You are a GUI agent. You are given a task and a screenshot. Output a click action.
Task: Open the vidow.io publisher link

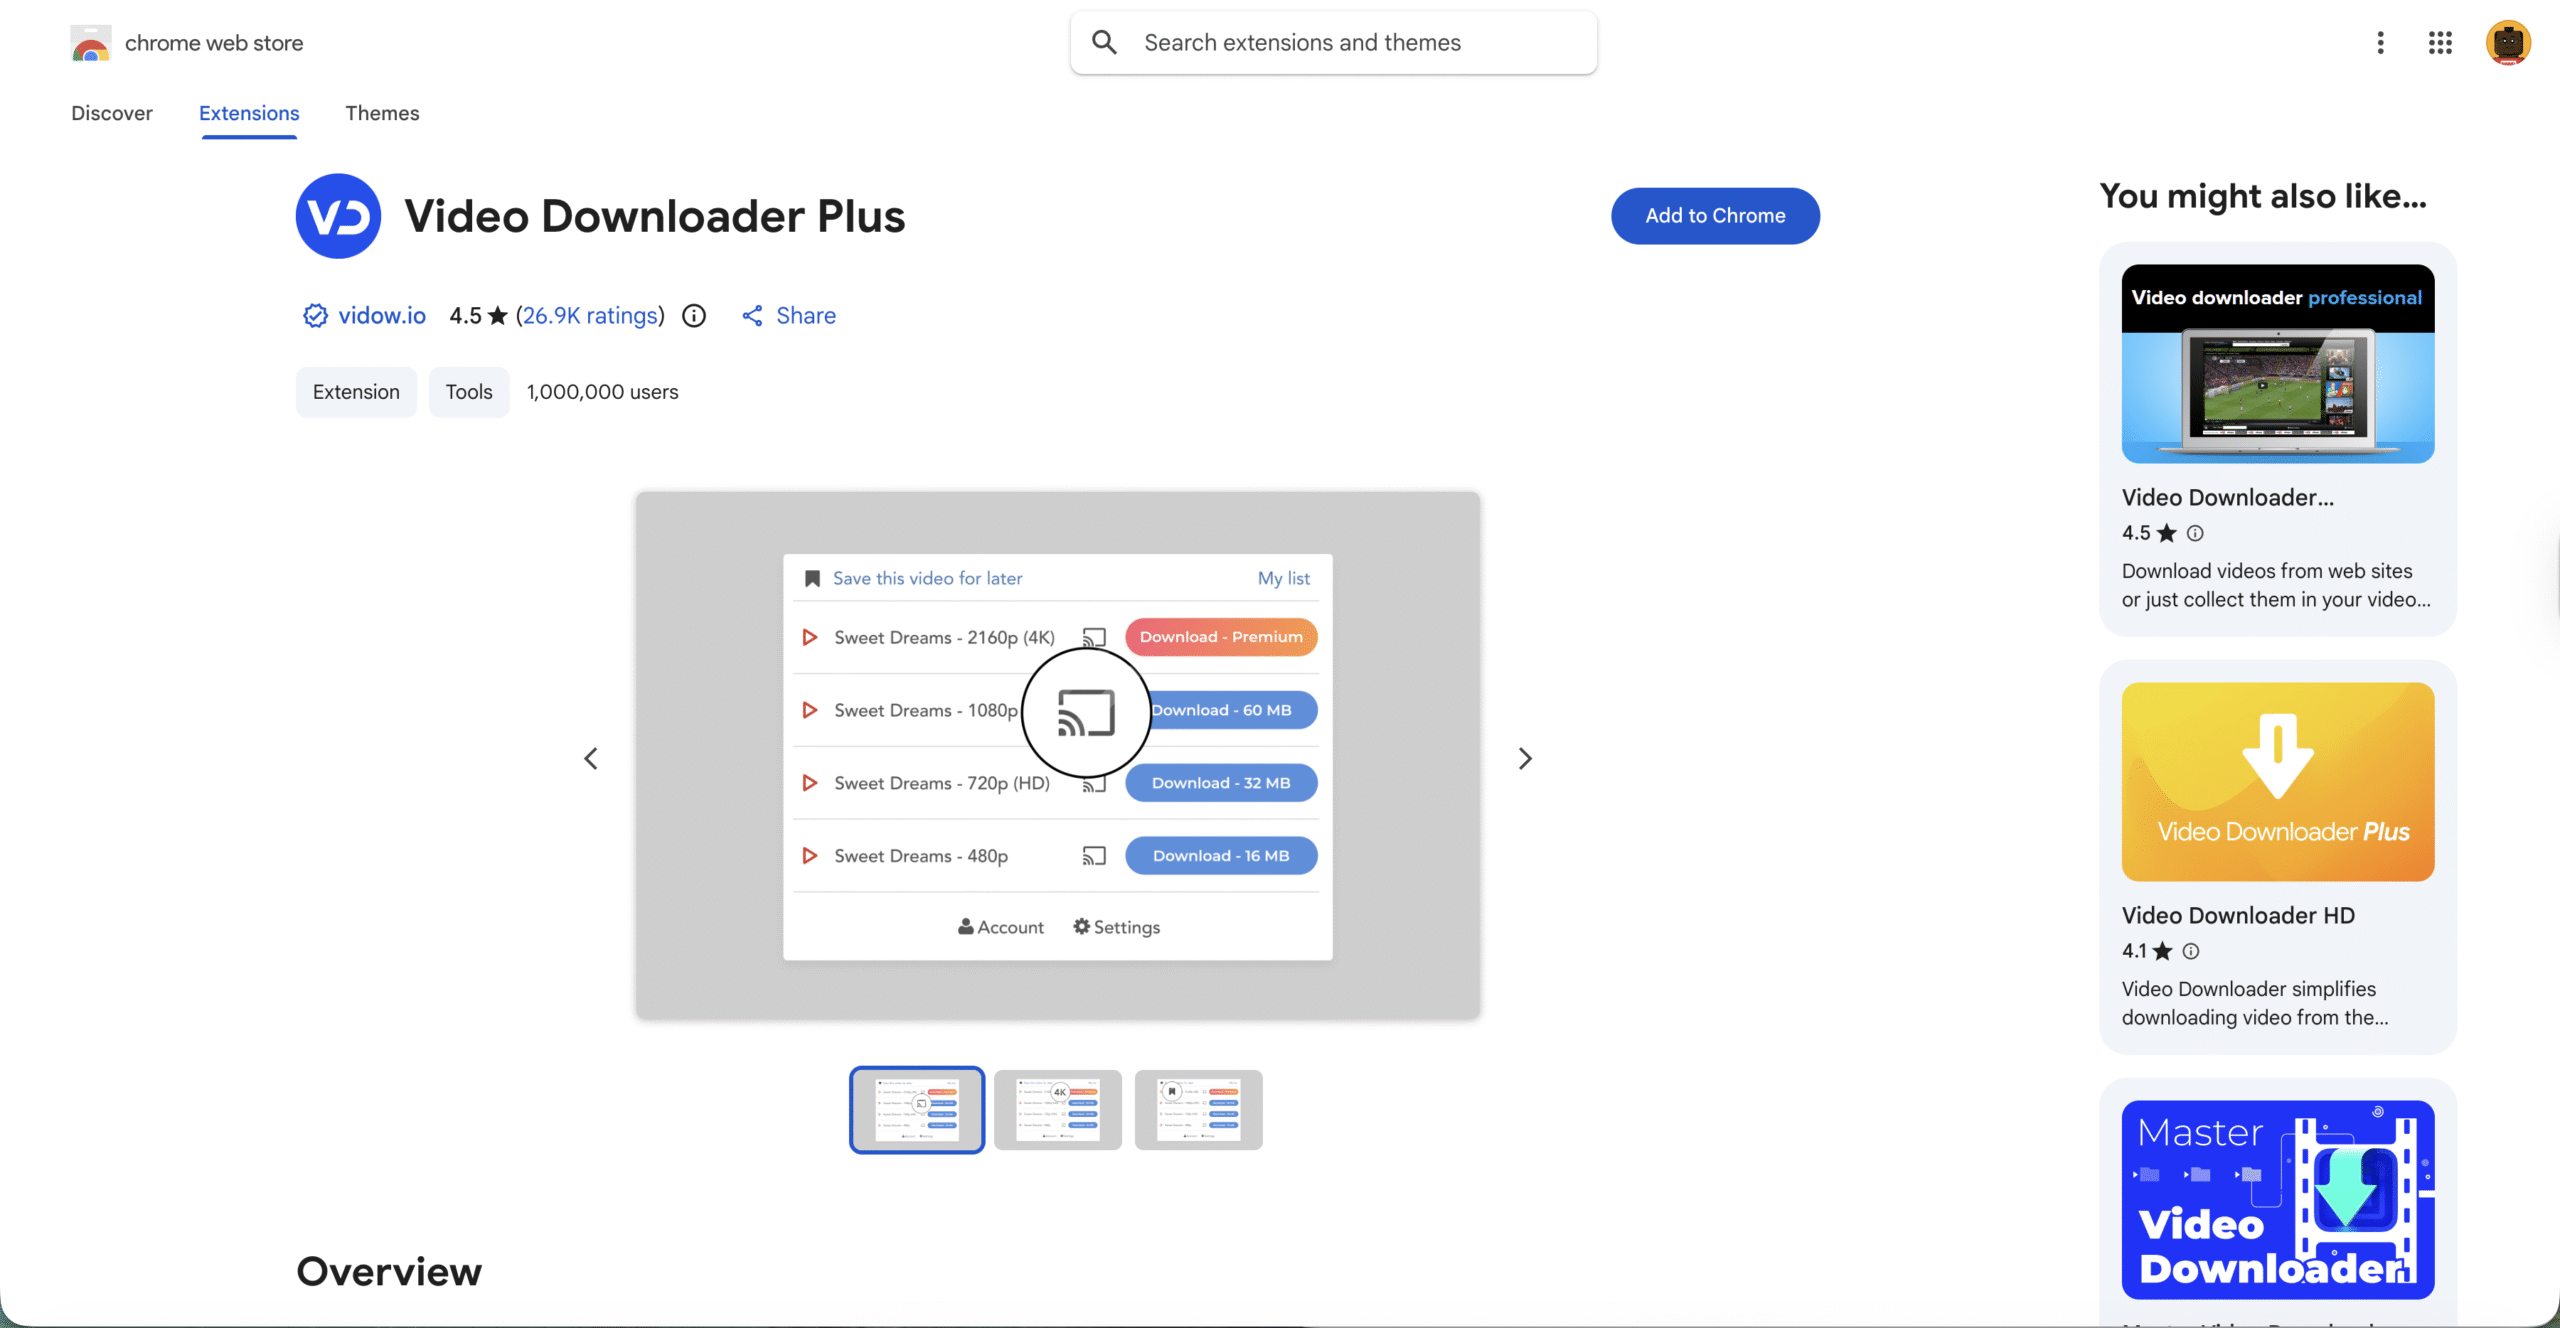coord(382,316)
